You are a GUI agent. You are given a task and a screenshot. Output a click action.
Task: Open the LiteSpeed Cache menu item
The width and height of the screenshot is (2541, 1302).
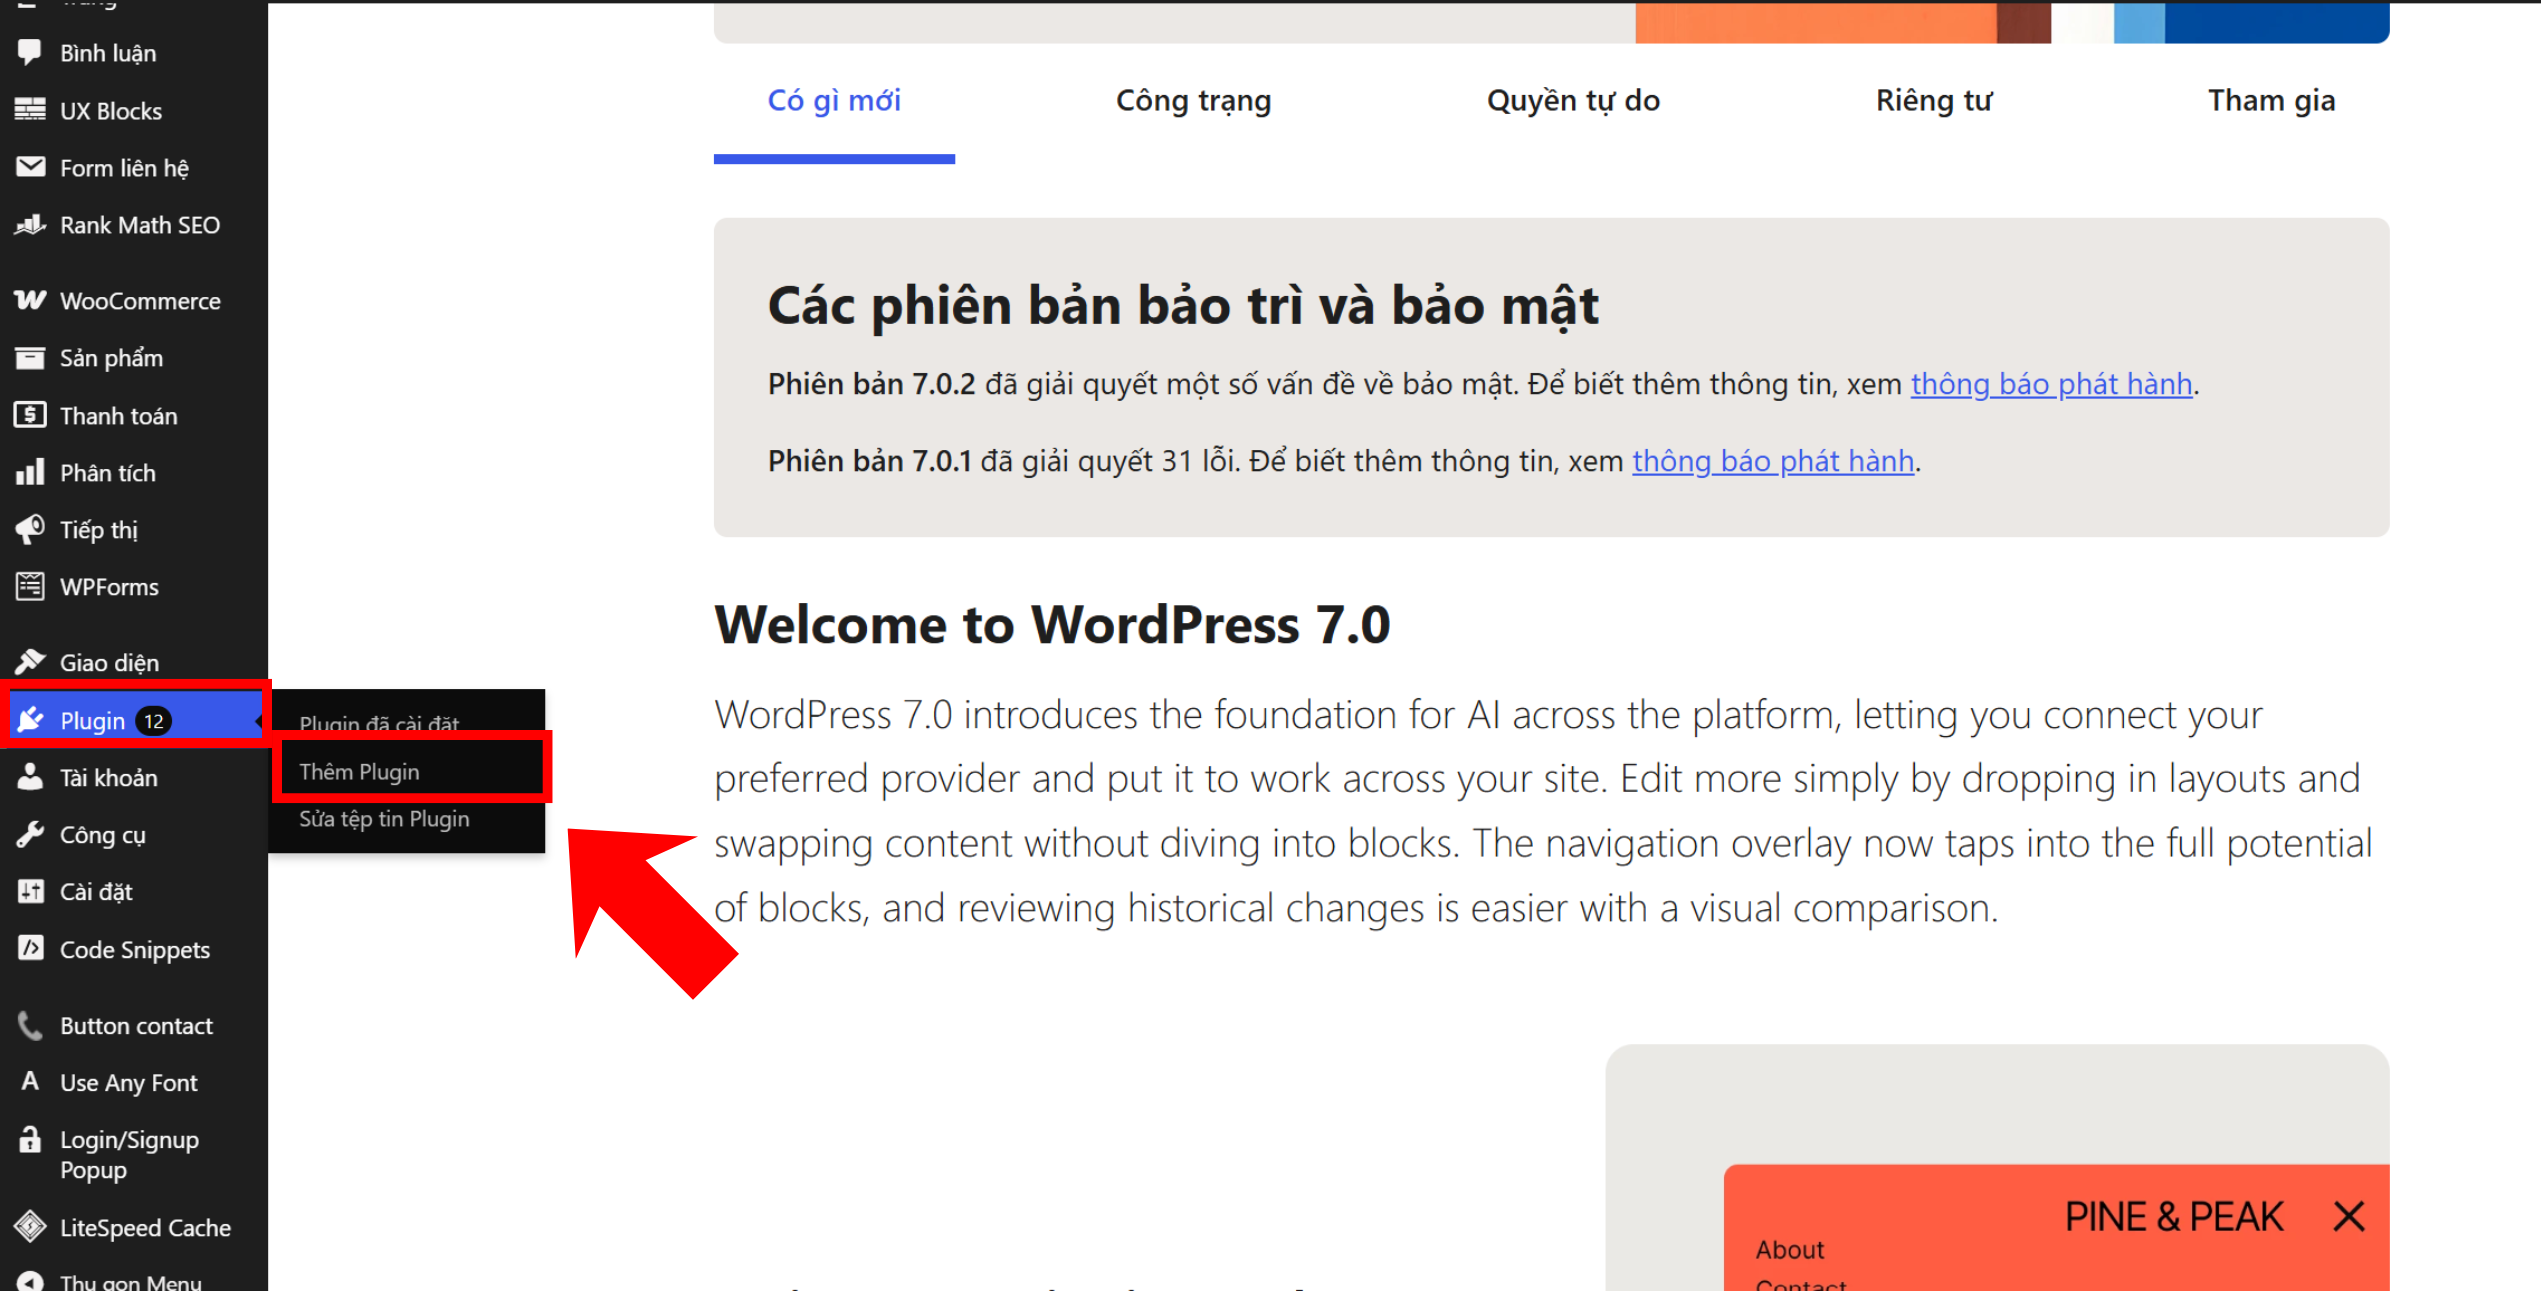(x=134, y=1227)
